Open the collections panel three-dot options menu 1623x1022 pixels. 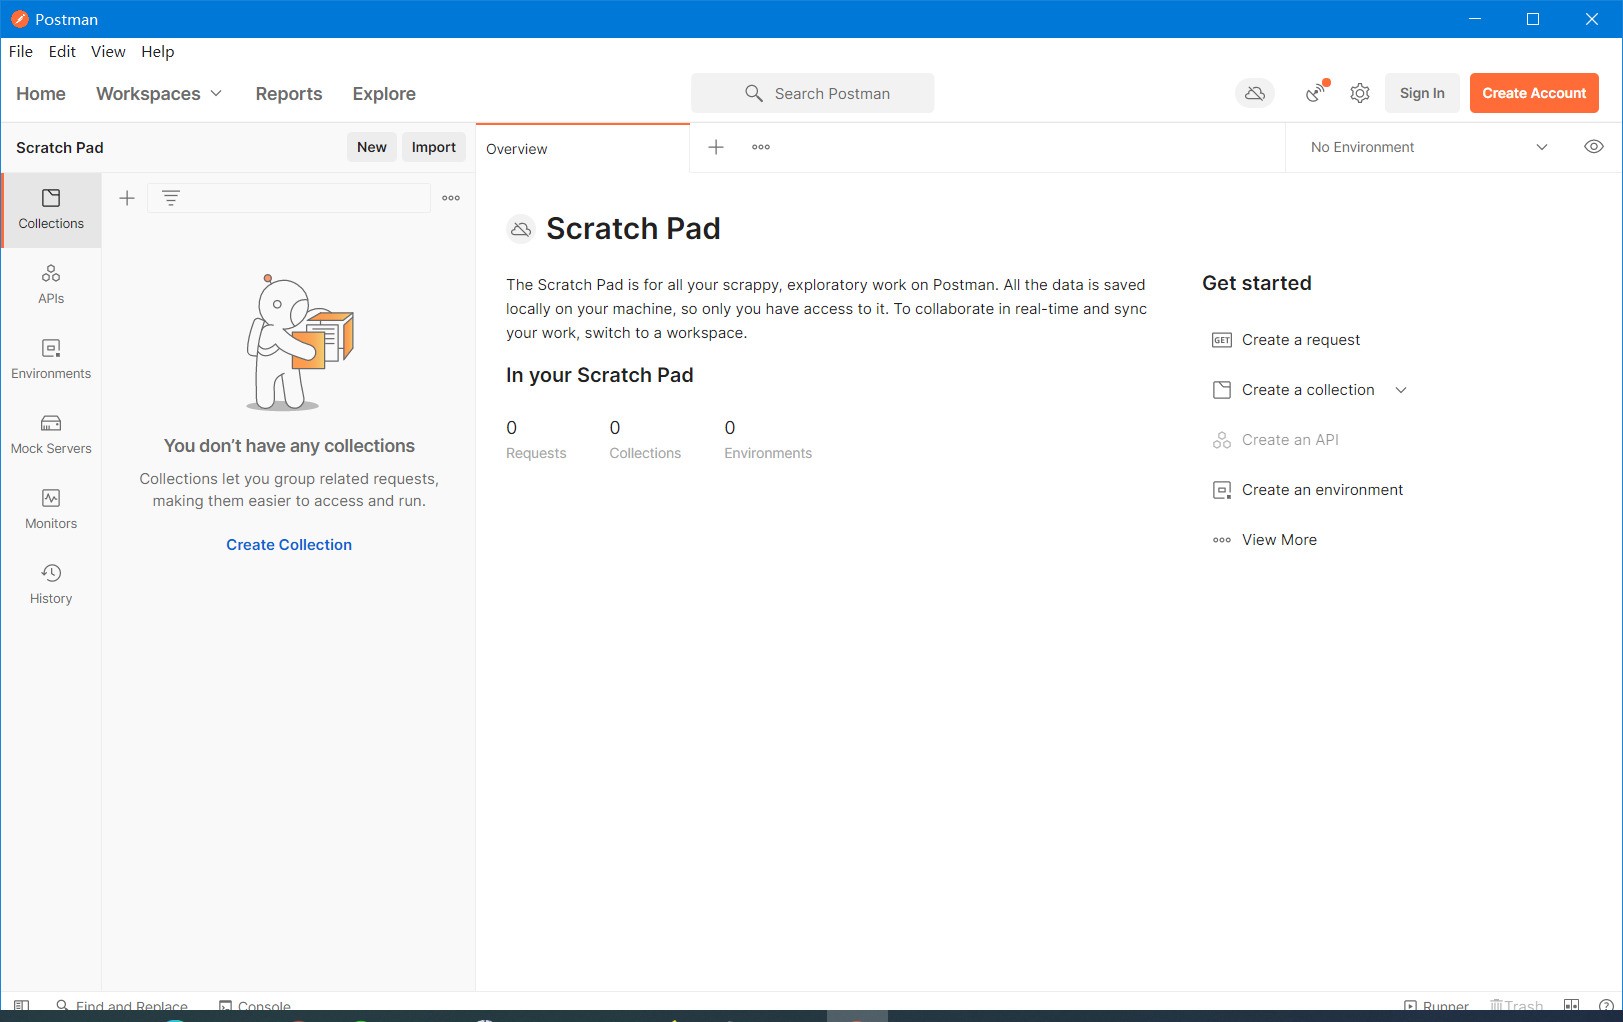click(451, 198)
